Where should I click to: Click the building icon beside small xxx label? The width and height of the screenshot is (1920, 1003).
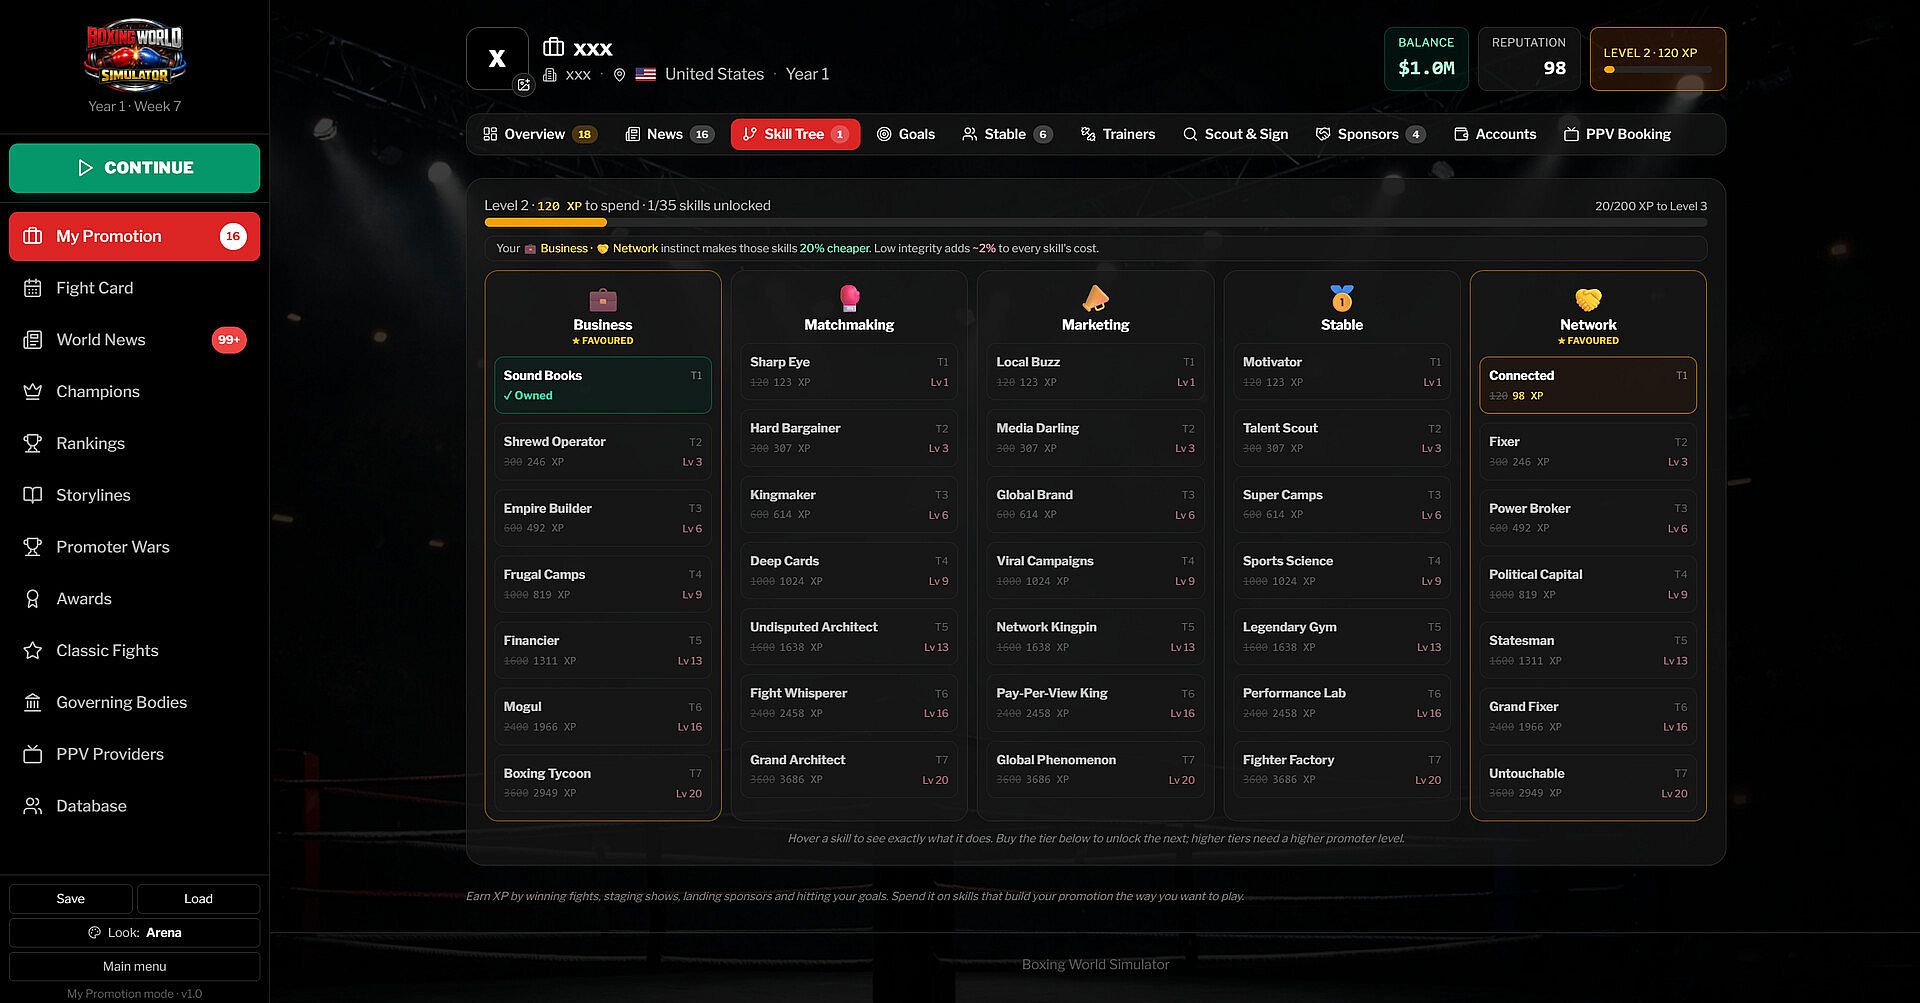(x=550, y=75)
